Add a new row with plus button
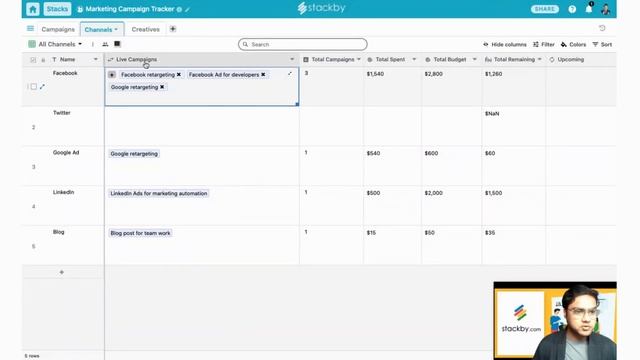The height and width of the screenshot is (360, 640). (x=62, y=272)
